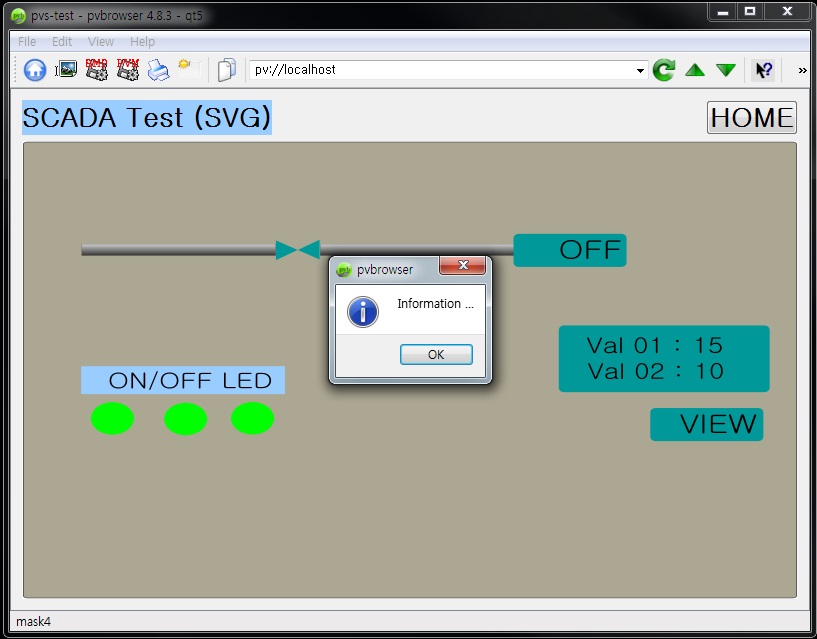Image resolution: width=817 pixels, height=639 pixels.
Task: Switch the OFF valve state to on
Action: [569, 250]
